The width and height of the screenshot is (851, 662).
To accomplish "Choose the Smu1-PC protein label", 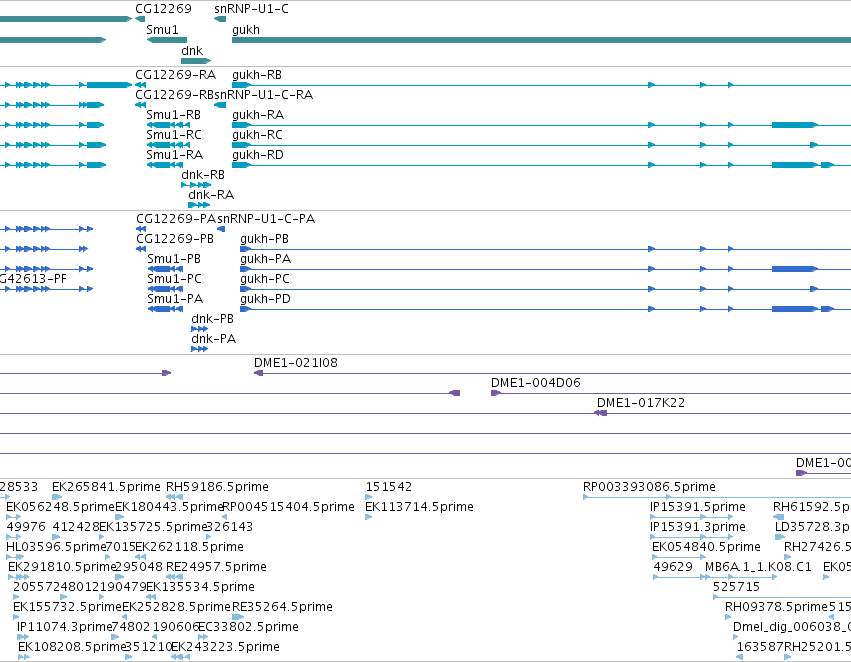I will coord(174,279).
